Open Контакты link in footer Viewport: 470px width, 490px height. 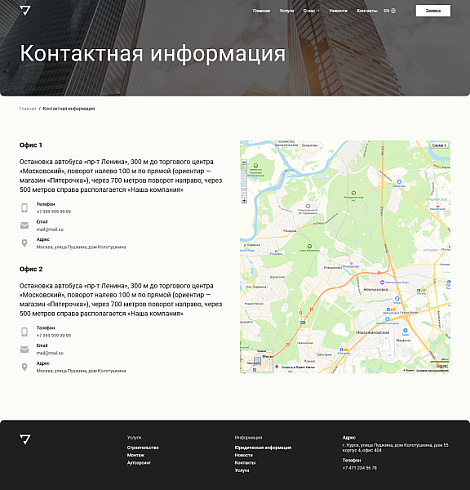tap(245, 463)
